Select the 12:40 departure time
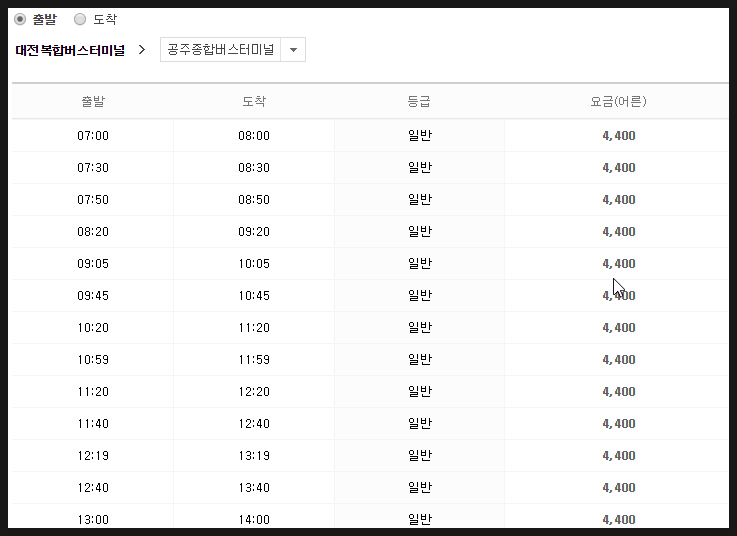Viewport: 737px width, 536px height. pos(93,488)
